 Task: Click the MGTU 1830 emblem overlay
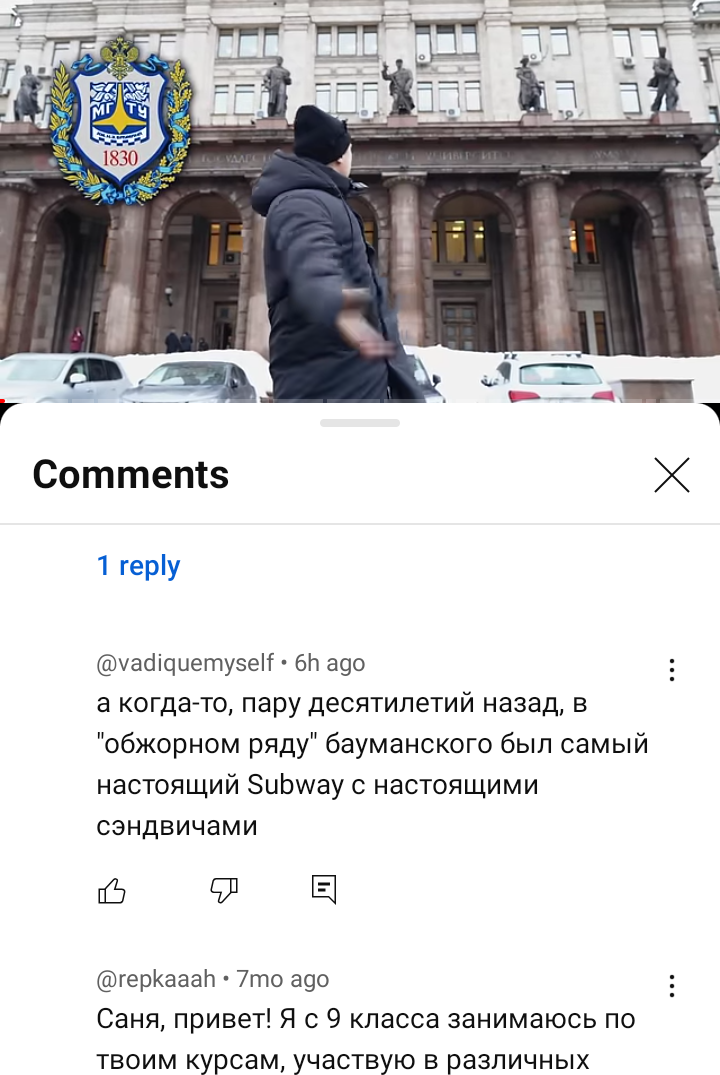pyautogui.click(x=121, y=121)
